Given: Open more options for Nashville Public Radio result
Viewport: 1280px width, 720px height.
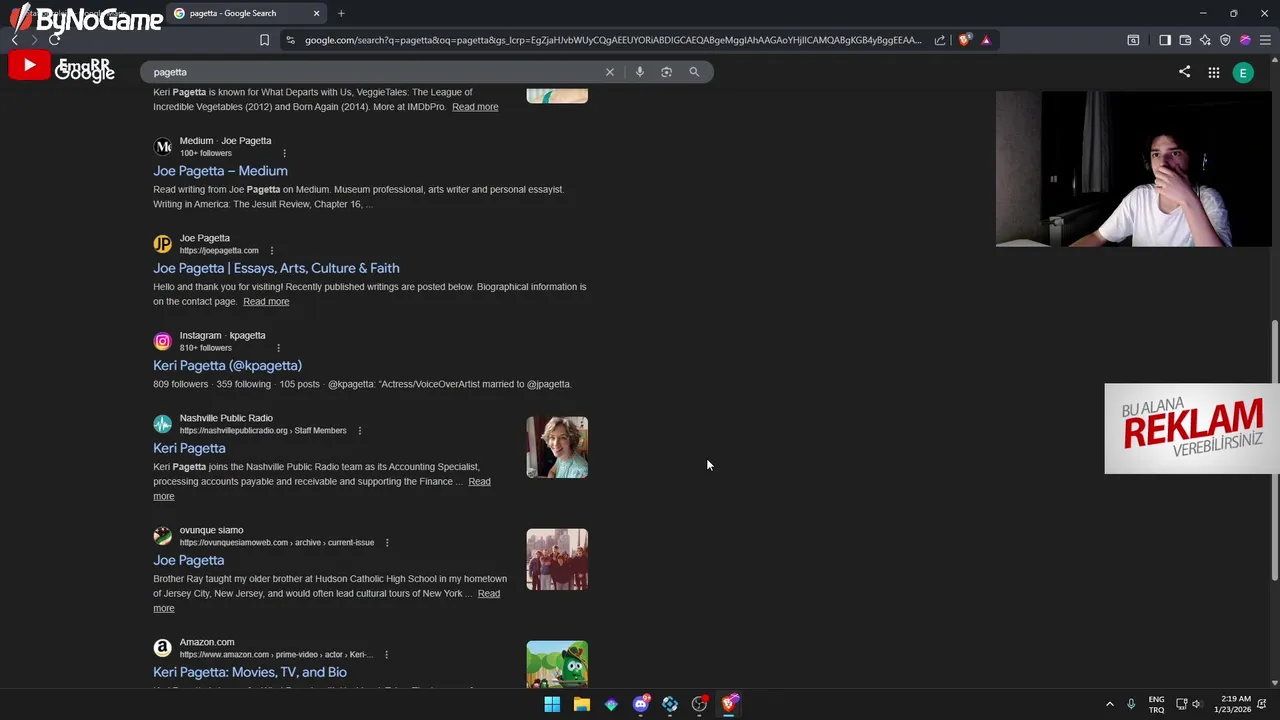Looking at the screenshot, I should 359,431.
